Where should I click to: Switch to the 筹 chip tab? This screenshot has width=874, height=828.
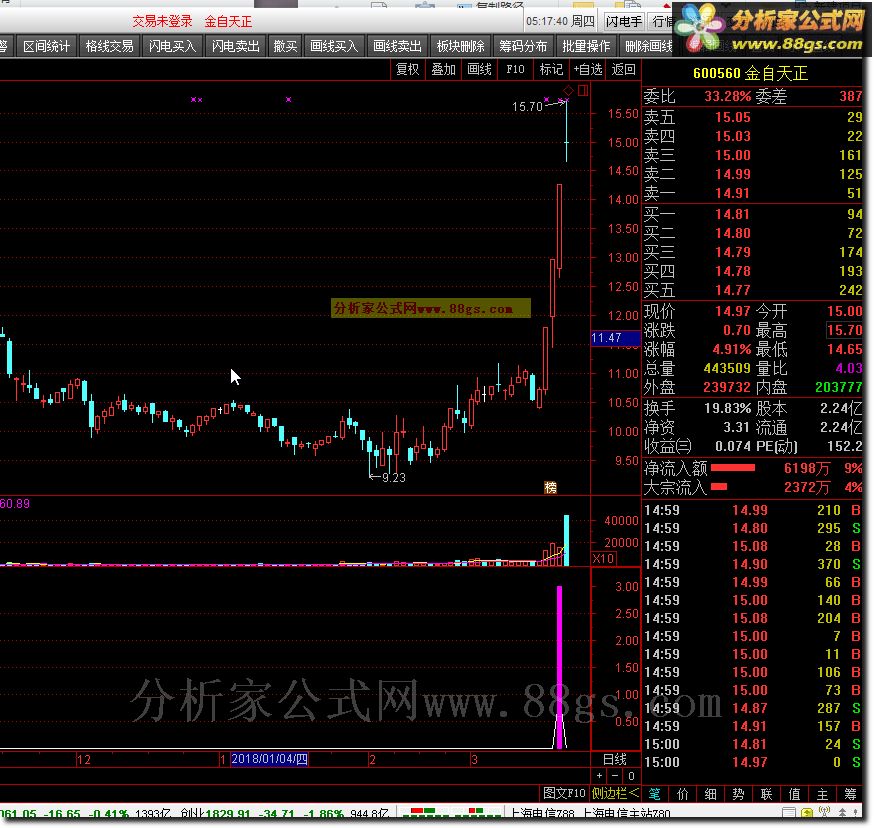(850, 793)
